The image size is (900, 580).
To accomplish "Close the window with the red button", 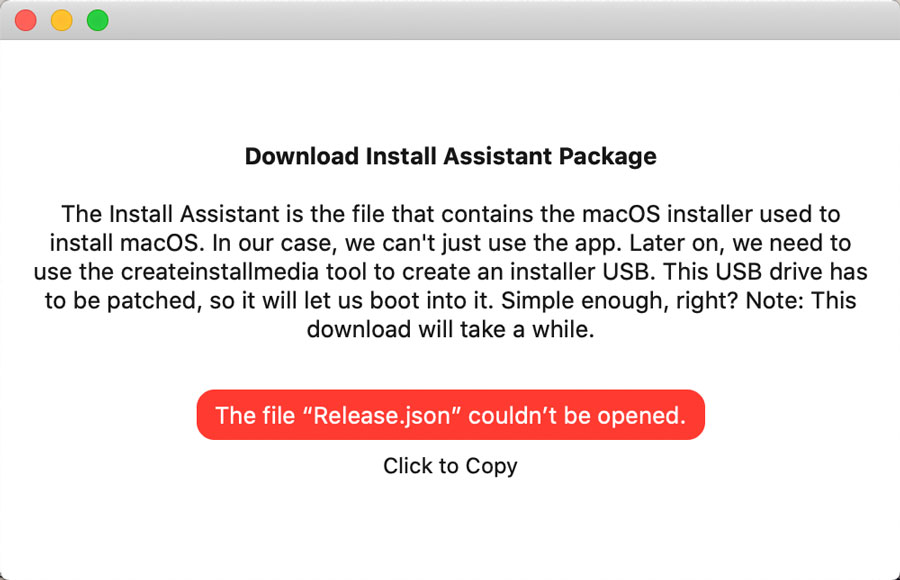I will [26, 20].
